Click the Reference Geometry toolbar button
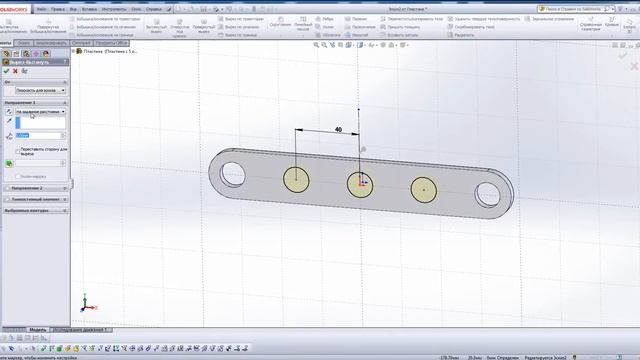Screen dimensions: 640x360 pyautogui.click(x=591, y=24)
